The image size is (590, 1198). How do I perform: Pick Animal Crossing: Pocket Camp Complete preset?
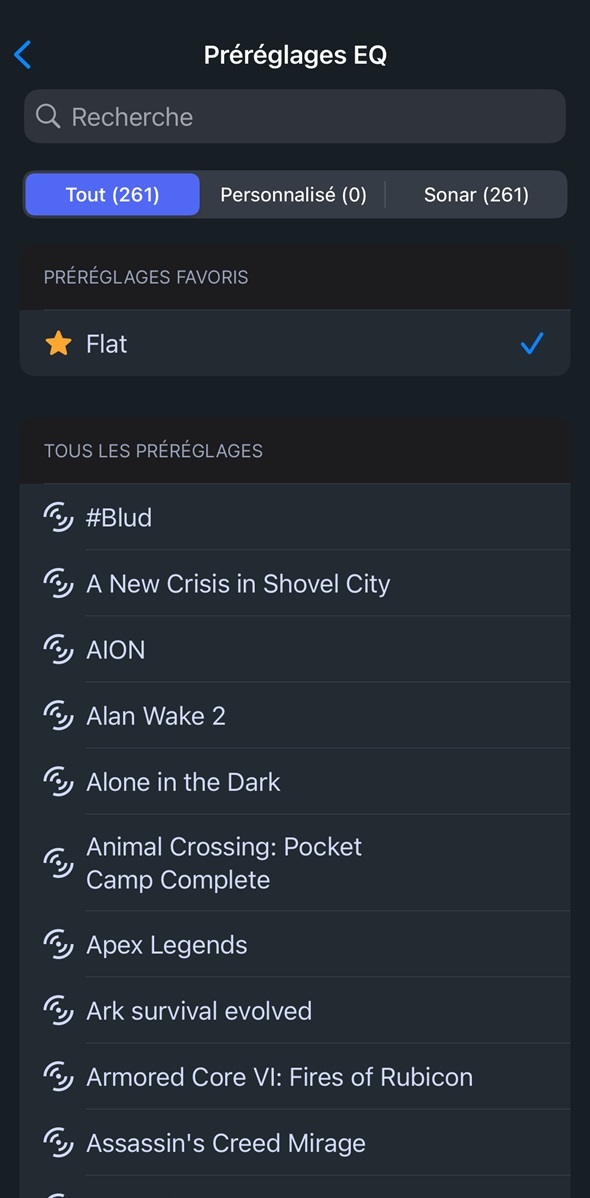tap(295, 863)
